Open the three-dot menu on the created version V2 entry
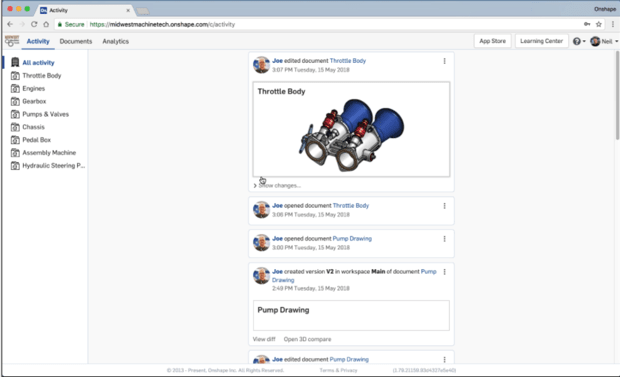The image size is (620, 377). [444, 272]
